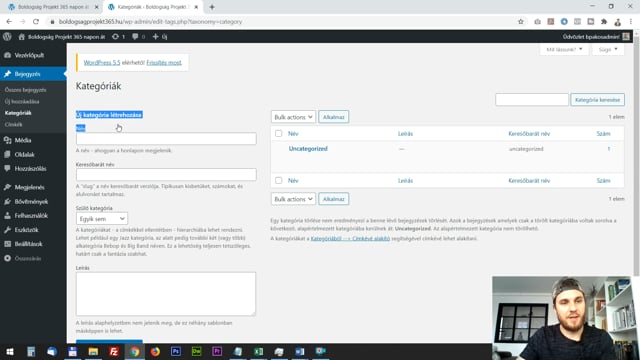Click the address bar URL
The image size is (640, 360).
[x=150, y=22]
